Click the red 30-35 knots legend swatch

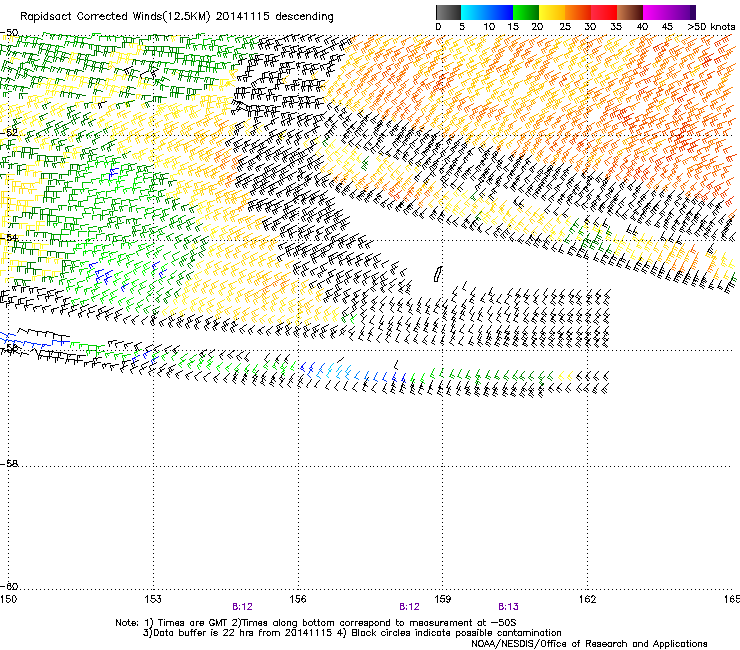coord(604,12)
